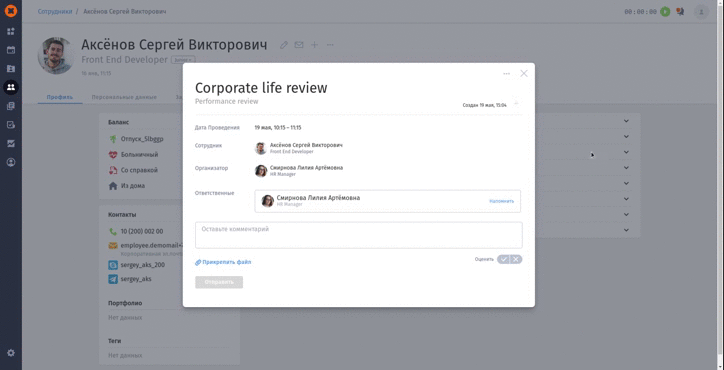This screenshot has width=724, height=370.
Task: Open the user avatar menu in top bar
Action: [x=701, y=12]
